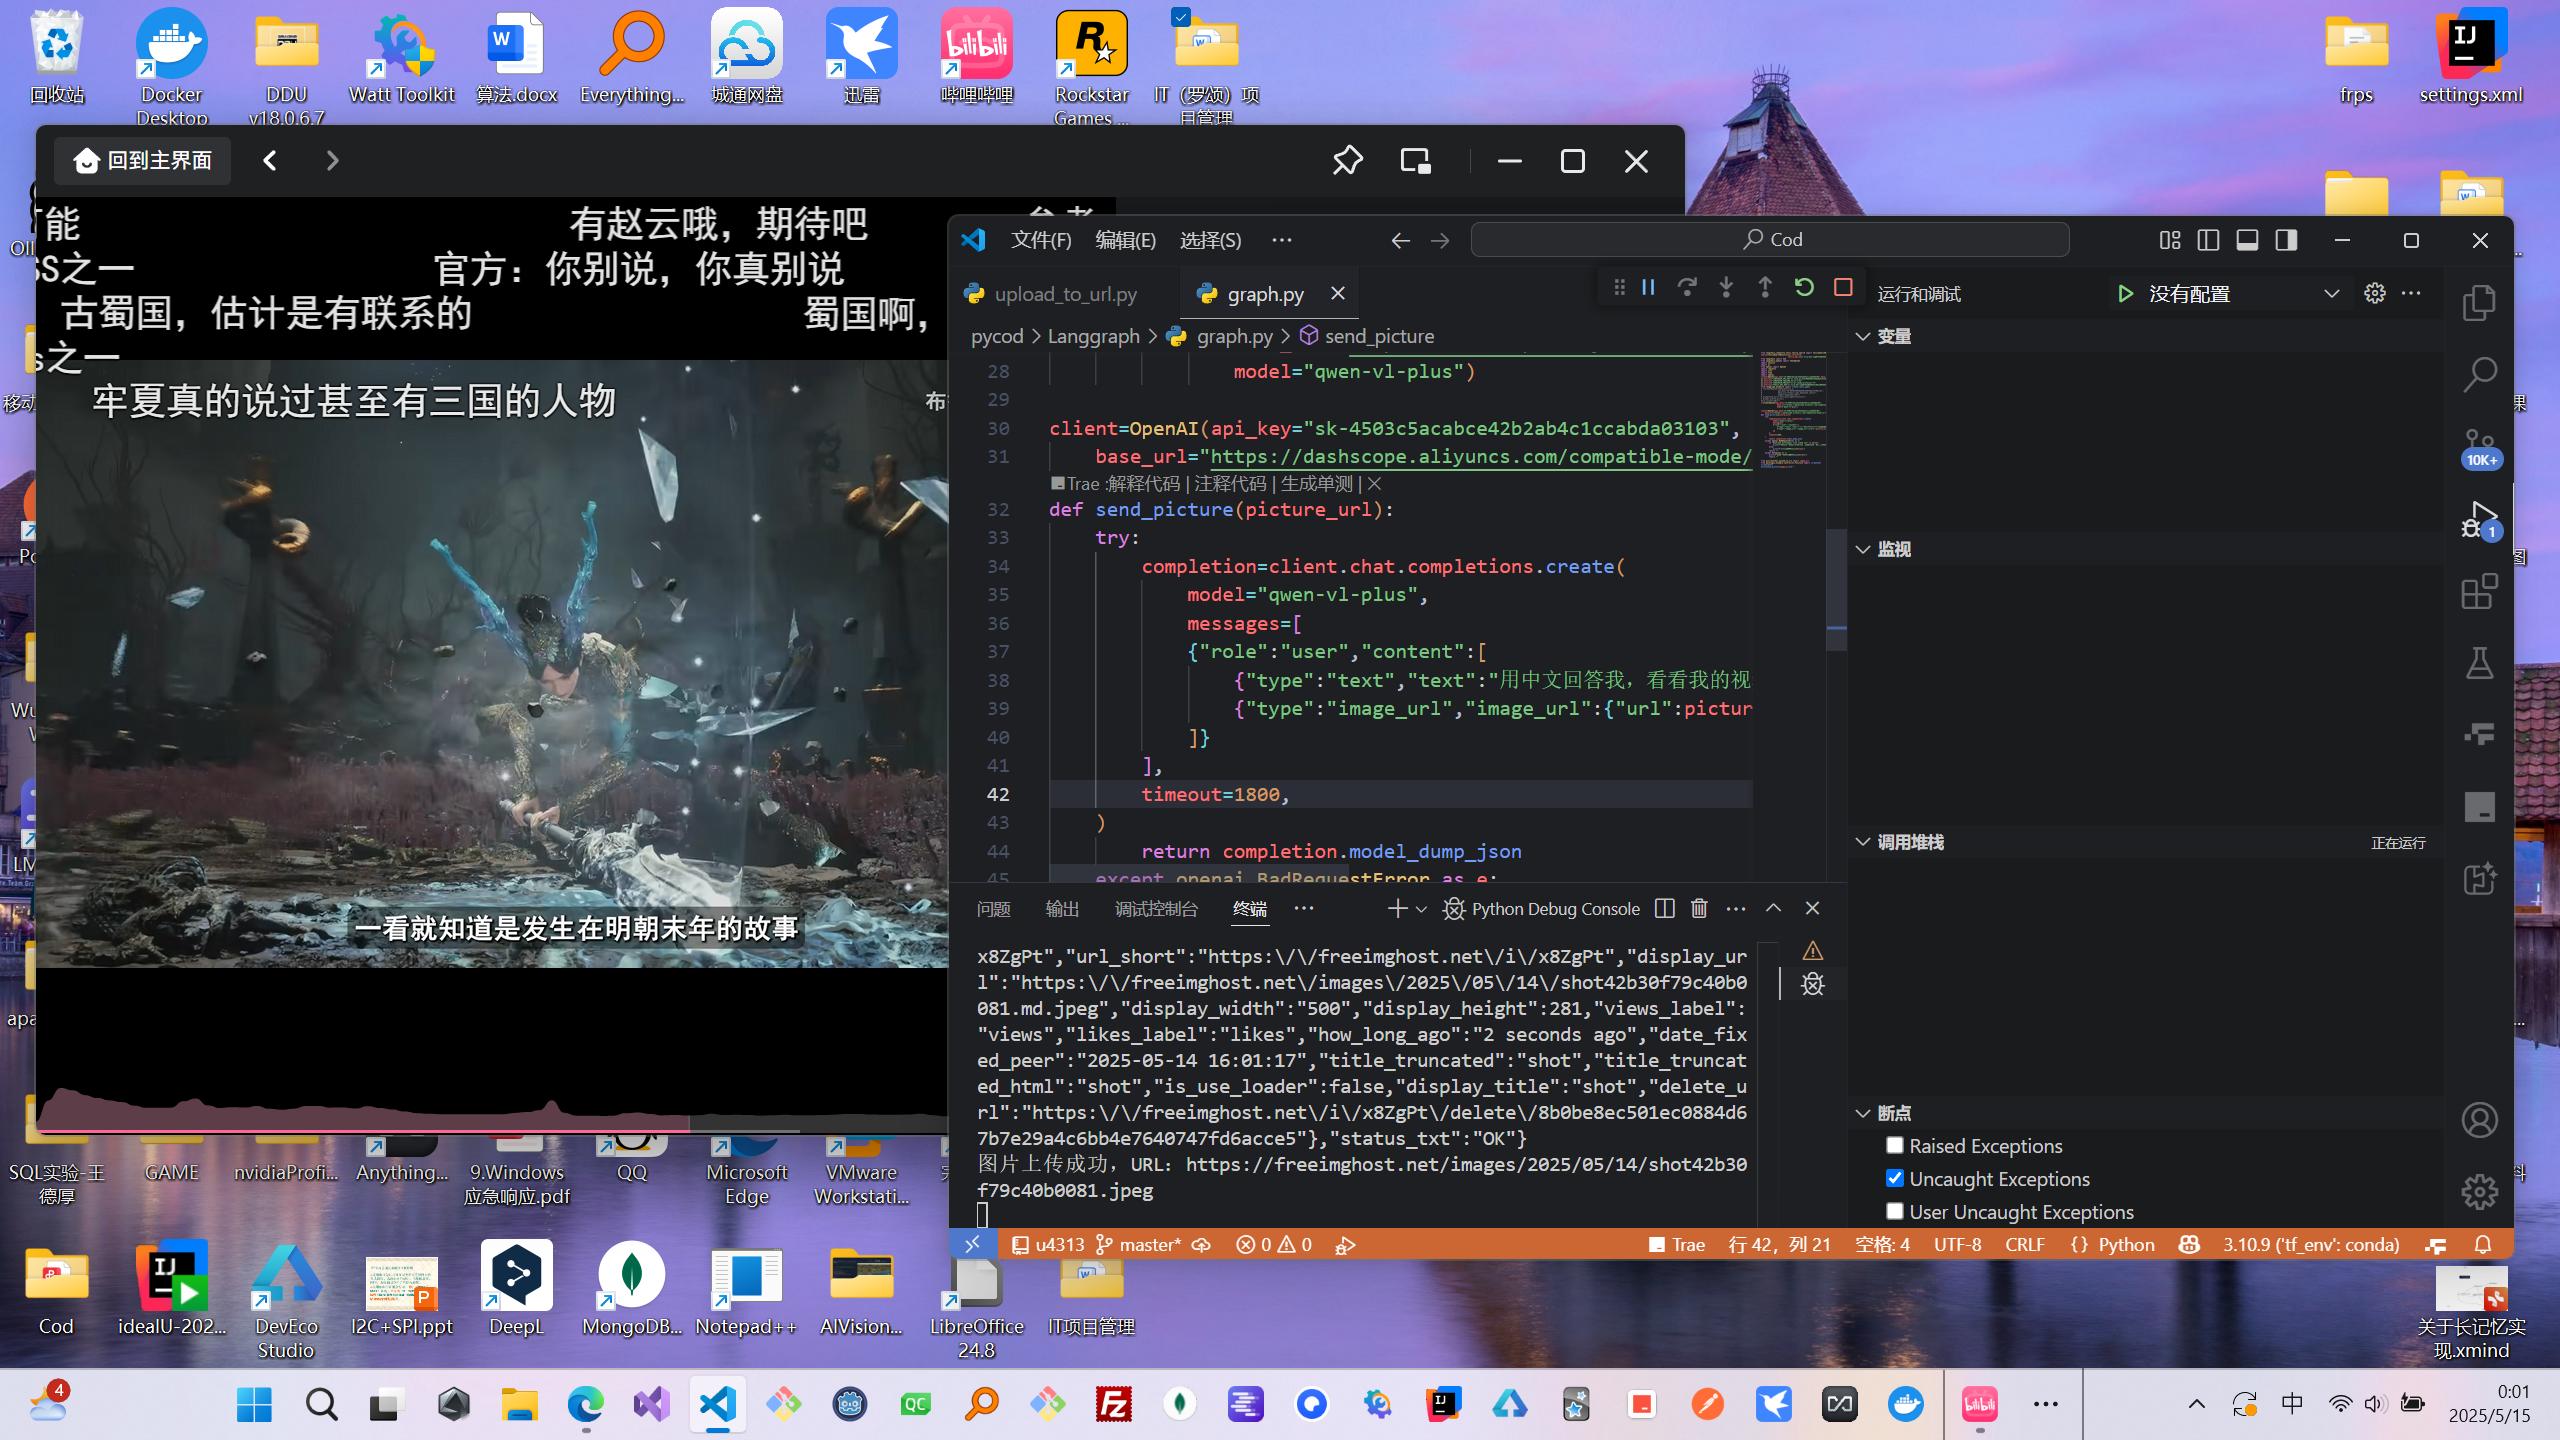Go forward in the video player navigation

pyautogui.click(x=332, y=161)
